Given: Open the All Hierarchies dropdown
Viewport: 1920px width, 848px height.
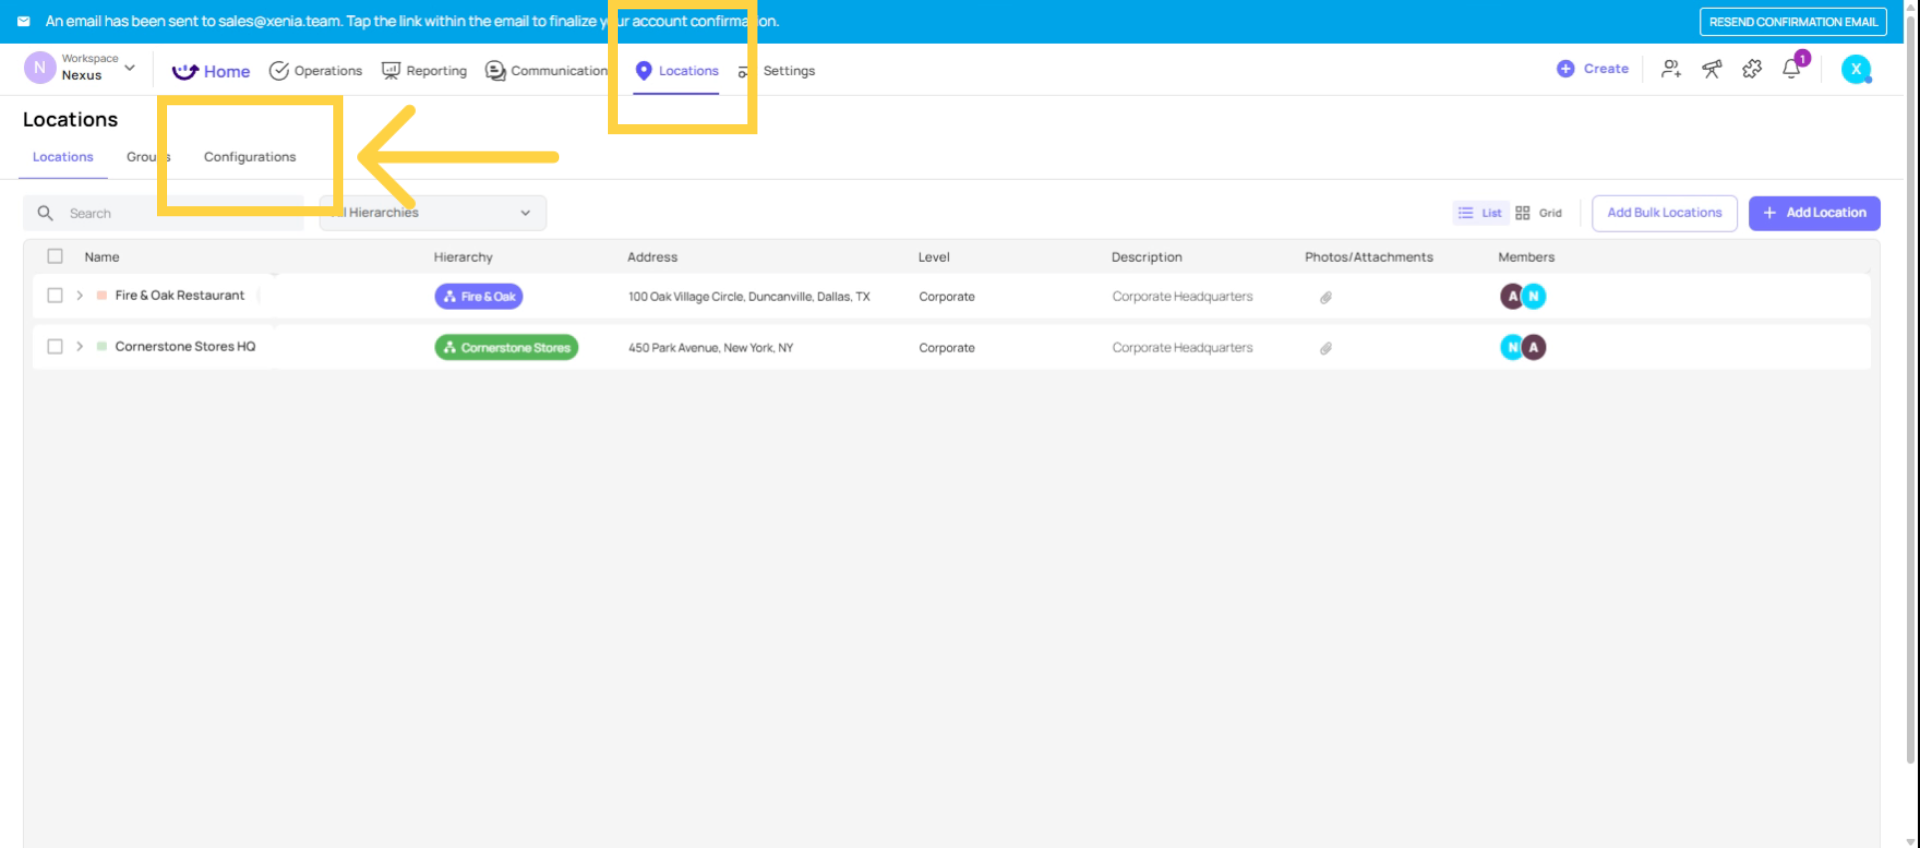Looking at the screenshot, I should click(433, 213).
